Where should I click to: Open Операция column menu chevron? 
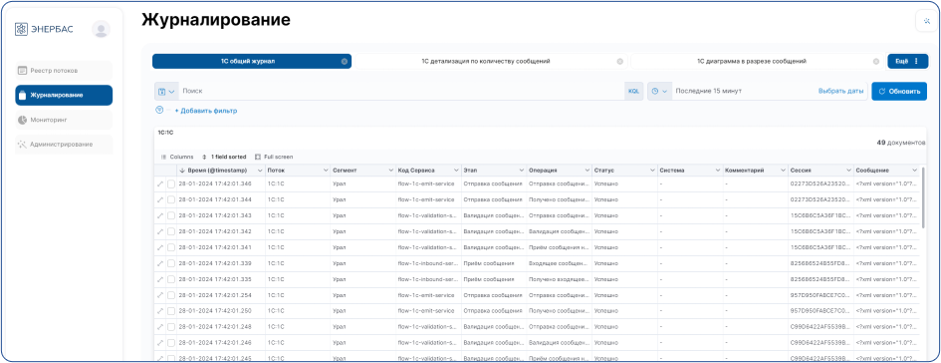click(x=587, y=170)
